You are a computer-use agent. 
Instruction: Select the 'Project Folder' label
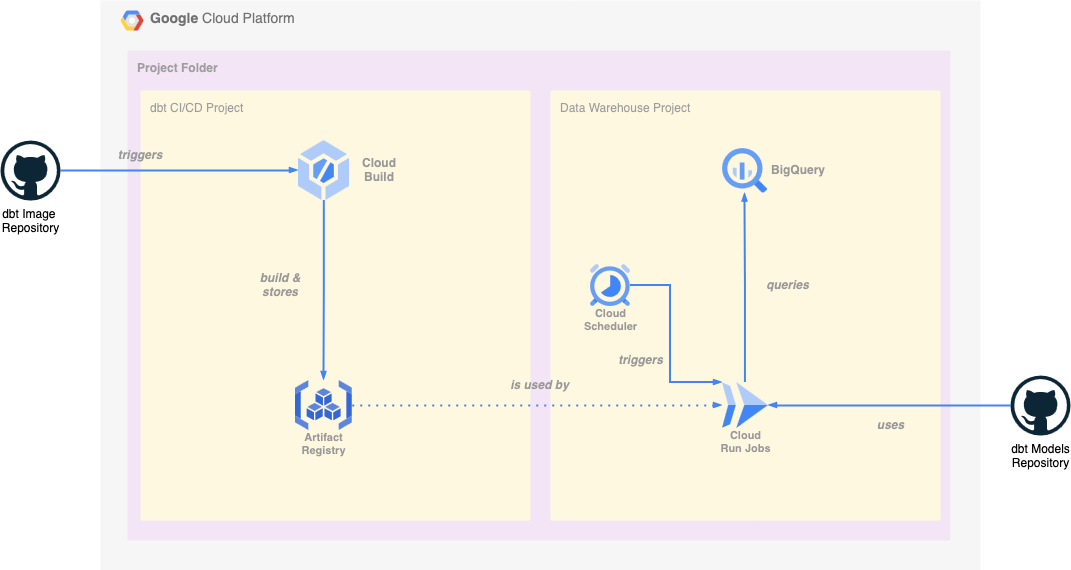click(177, 68)
